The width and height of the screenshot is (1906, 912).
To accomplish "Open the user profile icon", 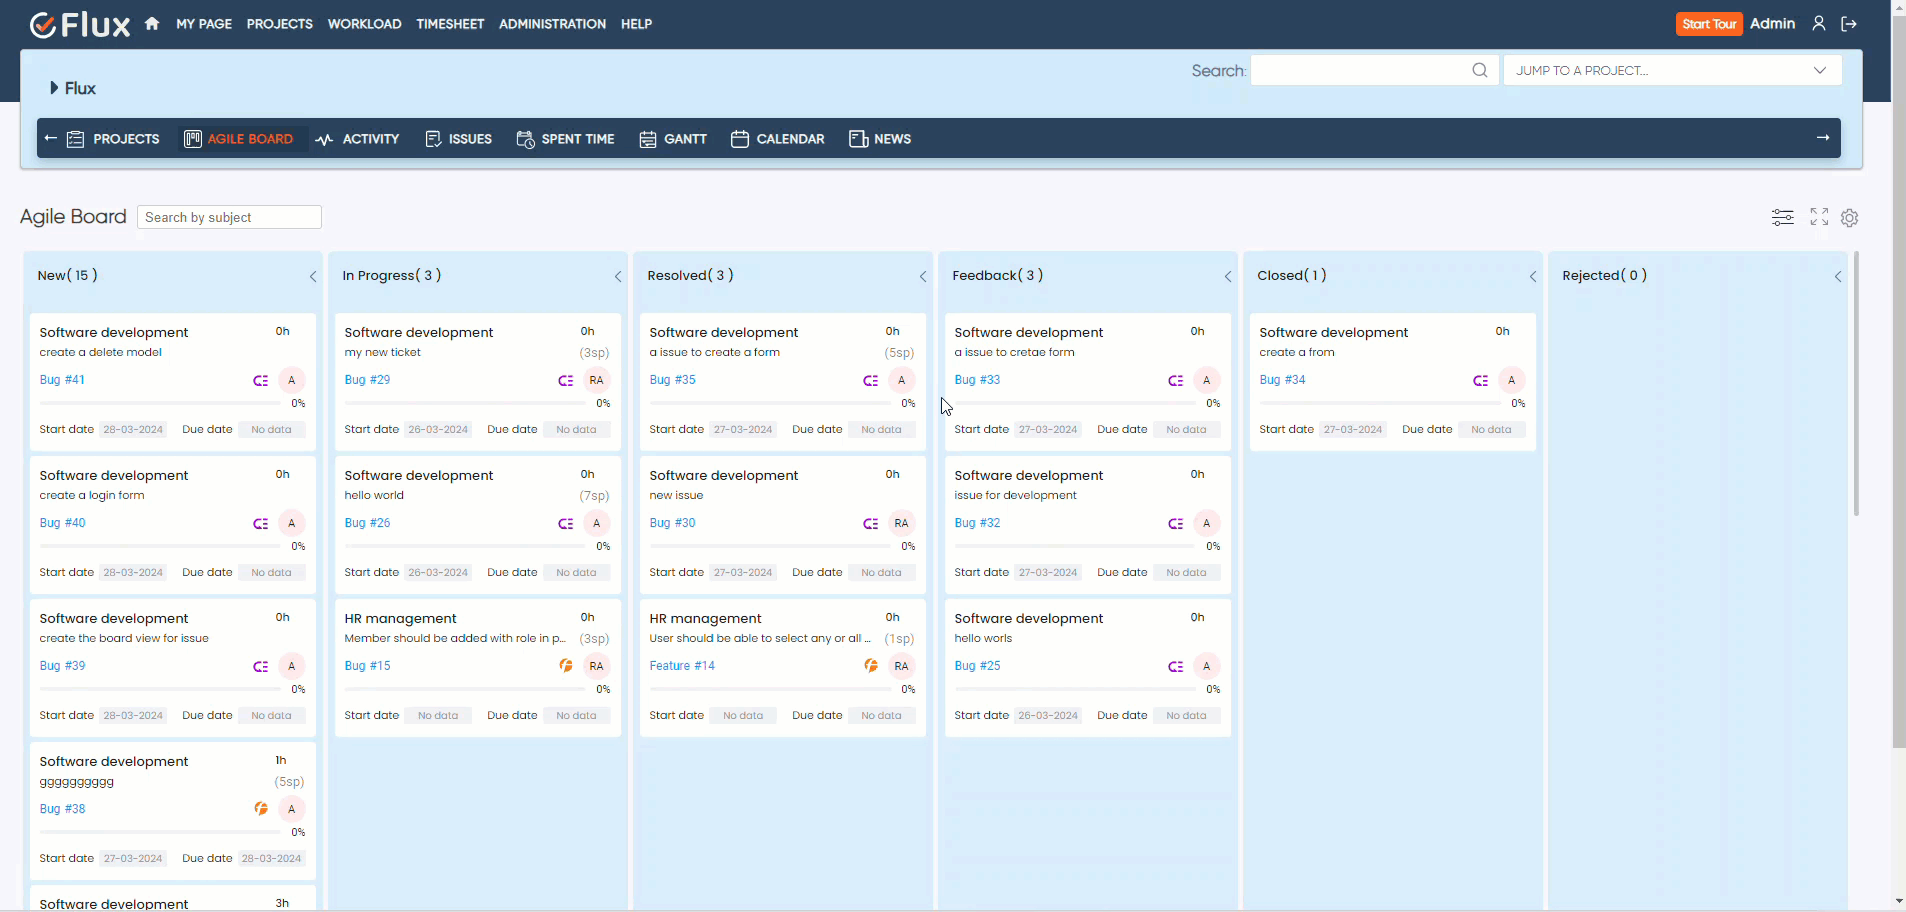I will 1819,24.
